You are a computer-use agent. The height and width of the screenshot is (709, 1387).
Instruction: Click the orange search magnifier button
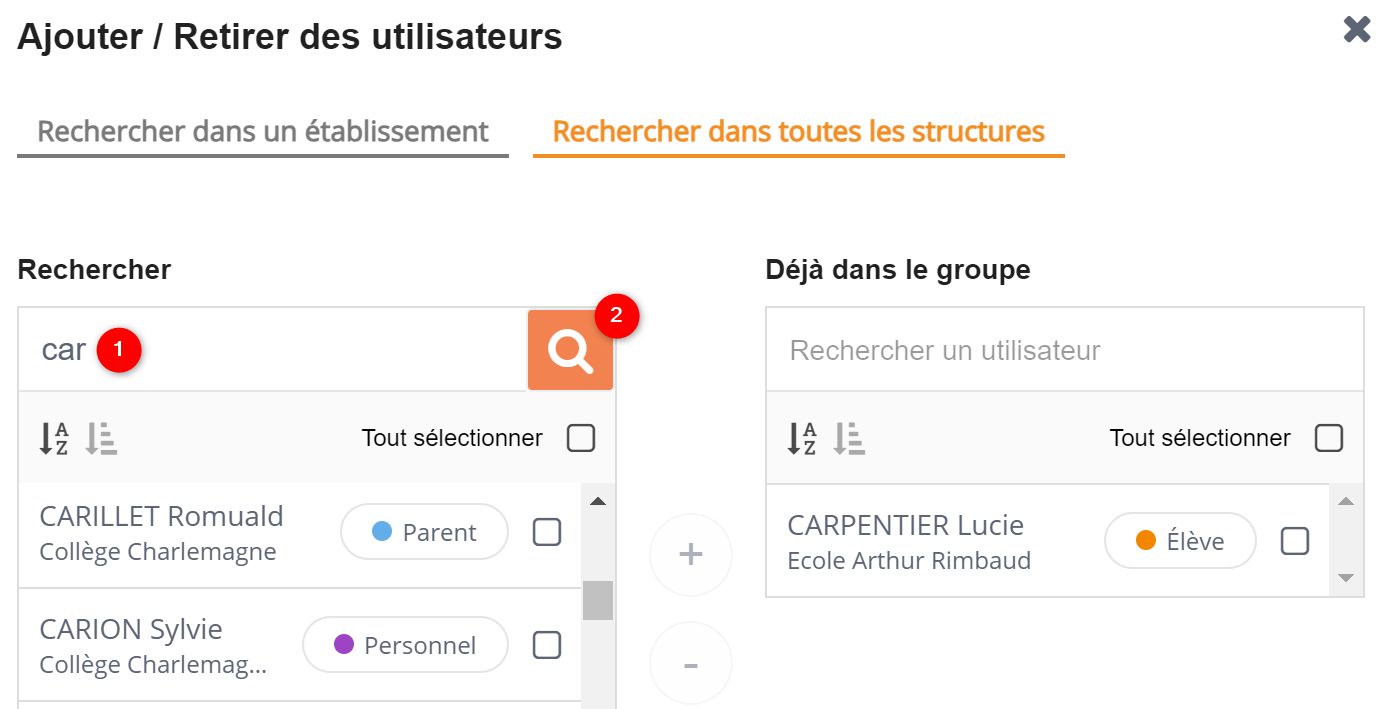pyautogui.click(x=570, y=350)
